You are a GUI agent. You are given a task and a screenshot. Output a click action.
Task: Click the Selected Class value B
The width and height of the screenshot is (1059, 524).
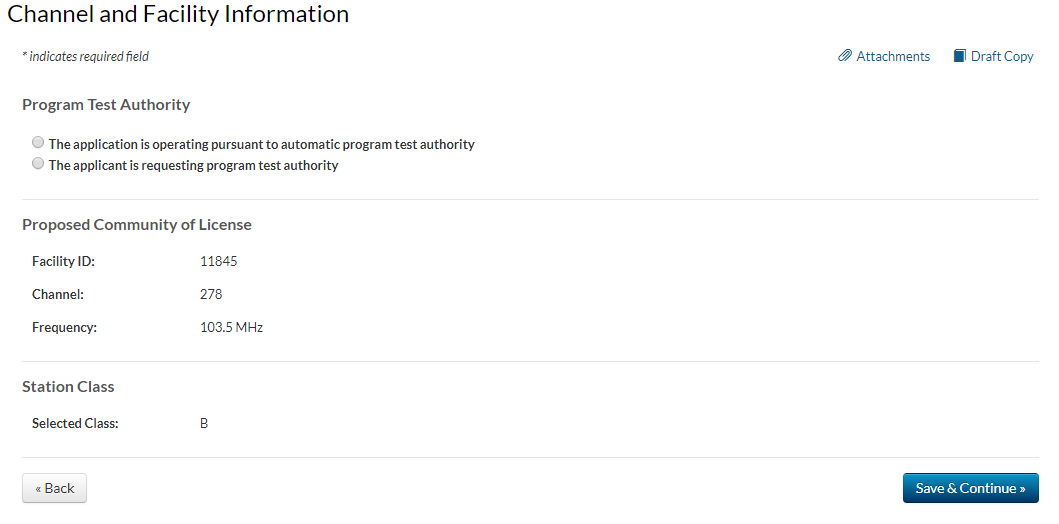click(204, 423)
